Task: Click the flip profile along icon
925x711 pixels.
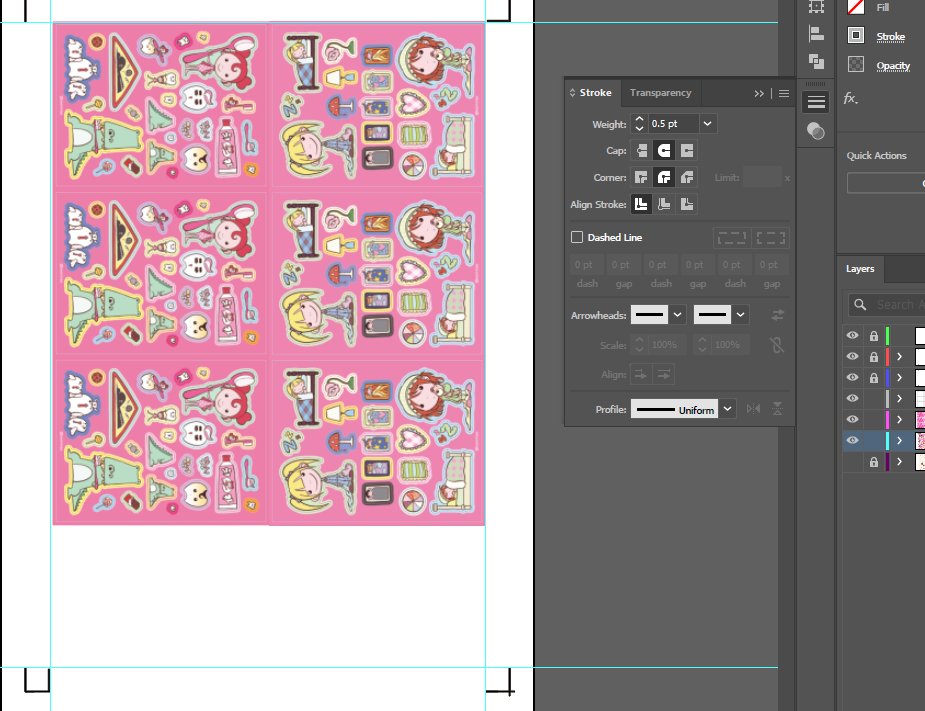Action: click(753, 409)
